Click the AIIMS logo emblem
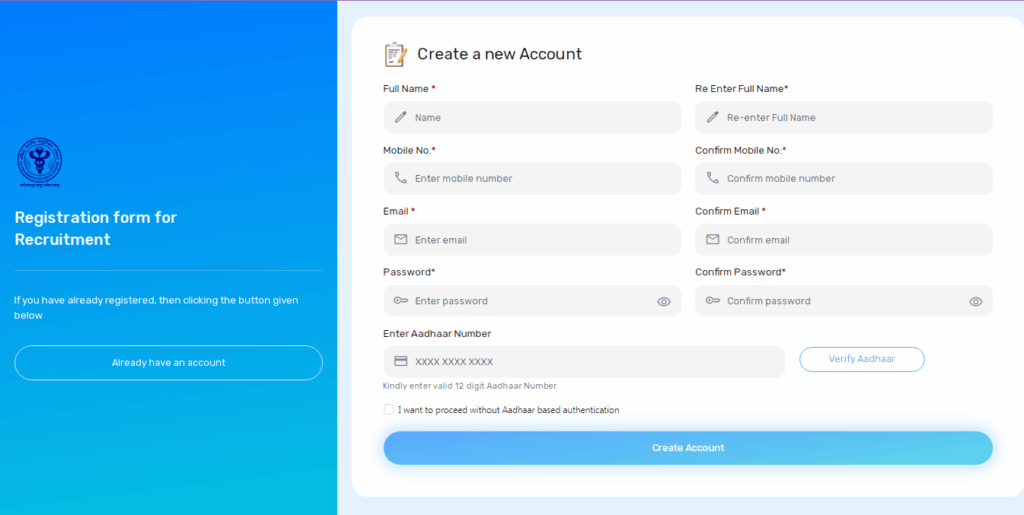The height and width of the screenshot is (515, 1024). (39, 163)
